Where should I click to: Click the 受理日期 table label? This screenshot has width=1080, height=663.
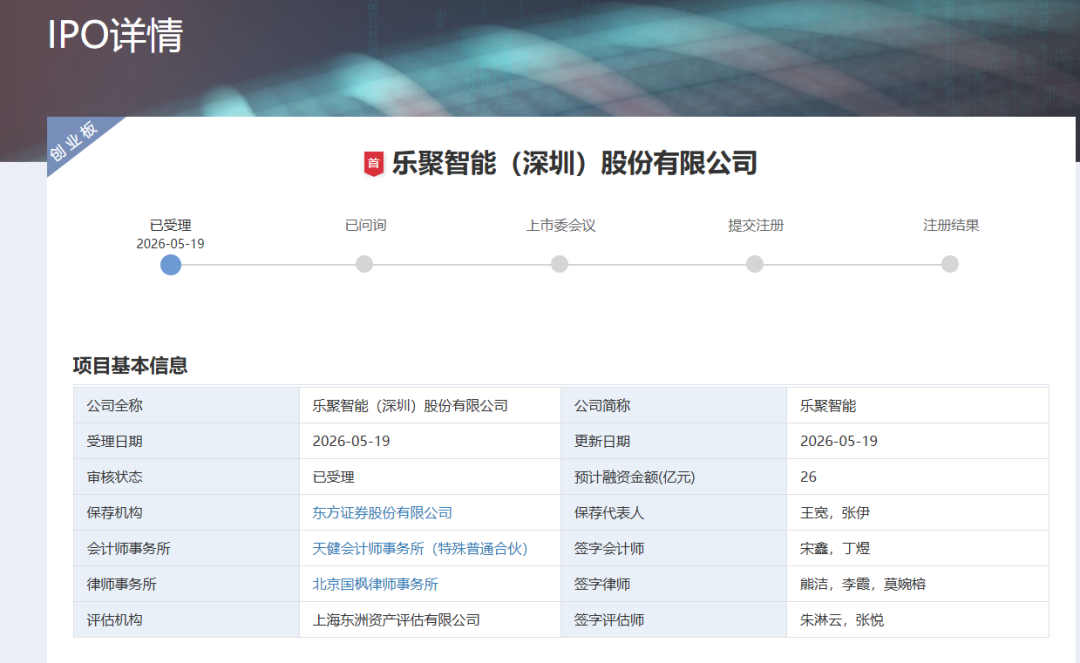click(114, 441)
